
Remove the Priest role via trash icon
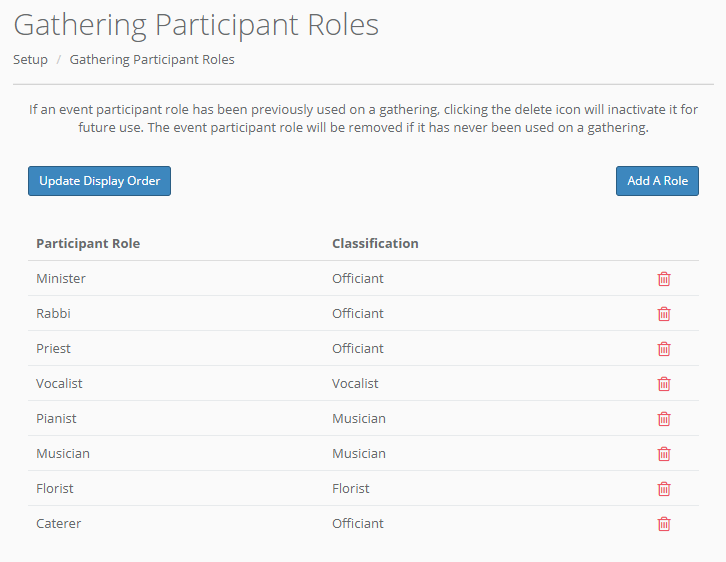(663, 349)
